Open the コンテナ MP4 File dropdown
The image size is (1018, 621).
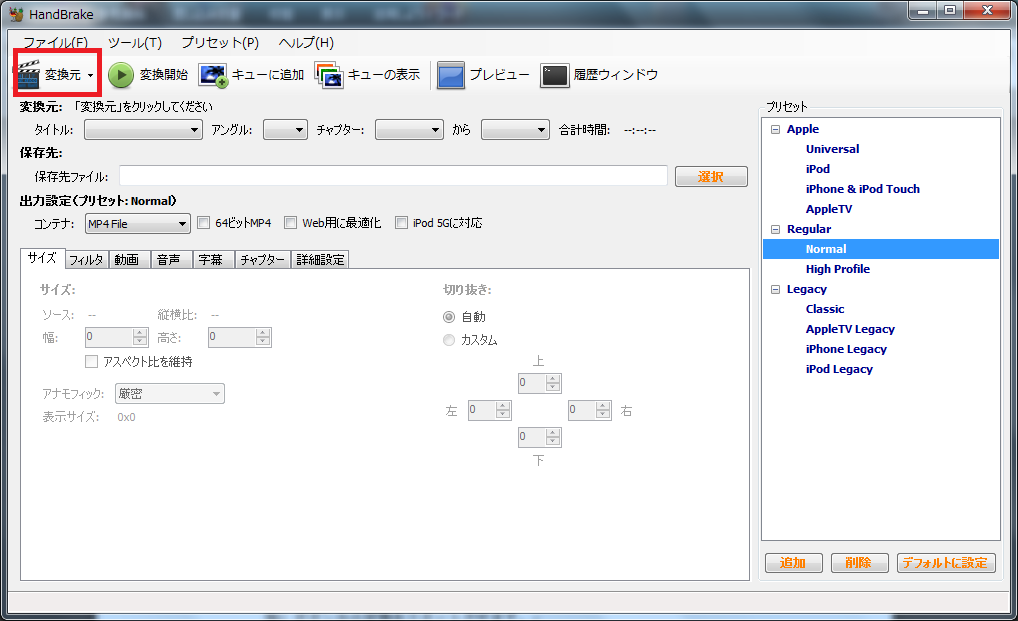click(138, 224)
